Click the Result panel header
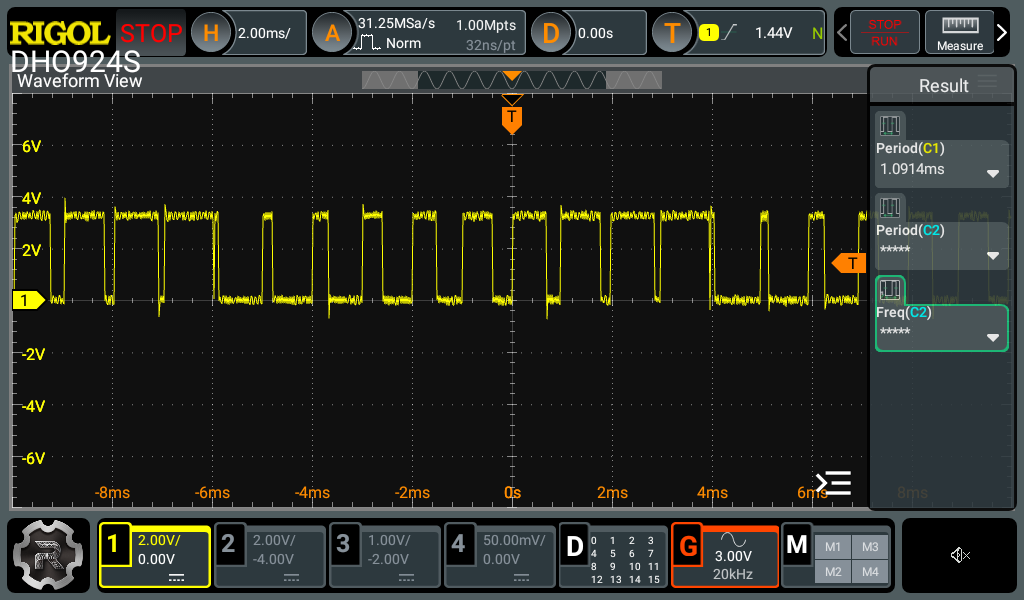Viewport: 1024px width, 600px height. (x=942, y=85)
